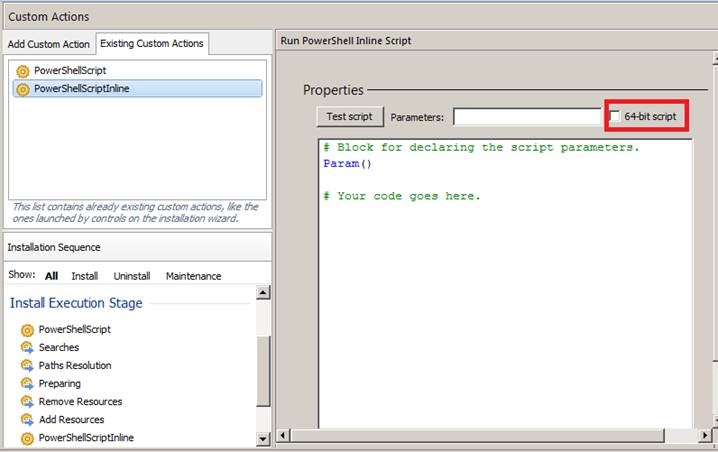Select the Searches action icon
Viewport: 718px width, 452px height.
coord(27,347)
